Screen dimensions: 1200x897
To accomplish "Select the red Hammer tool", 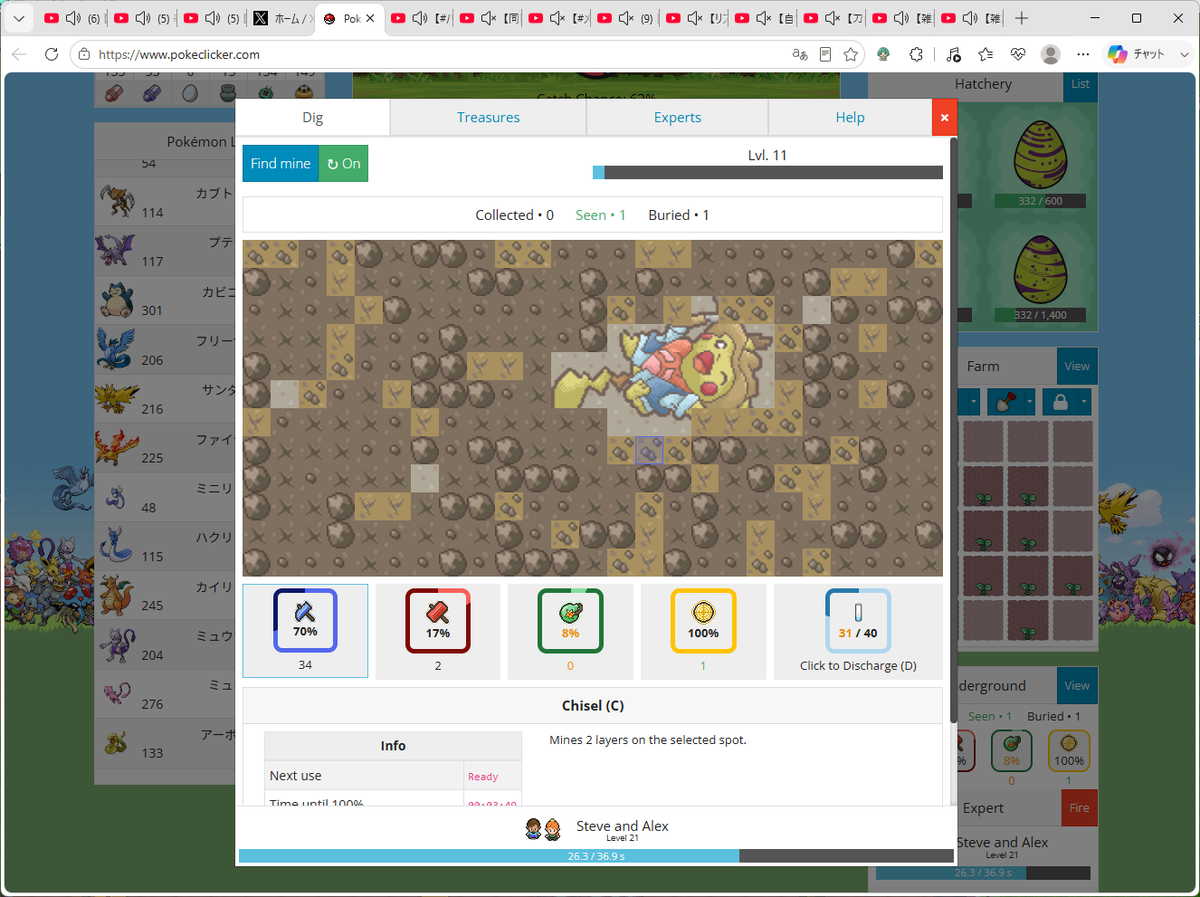I will [x=438, y=631].
